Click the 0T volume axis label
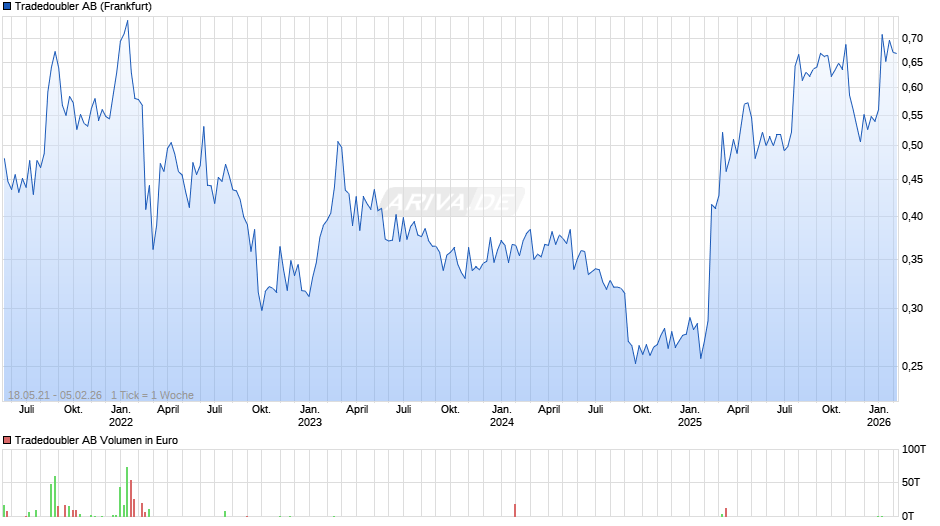Viewport: 940px width, 526px height. (908, 516)
